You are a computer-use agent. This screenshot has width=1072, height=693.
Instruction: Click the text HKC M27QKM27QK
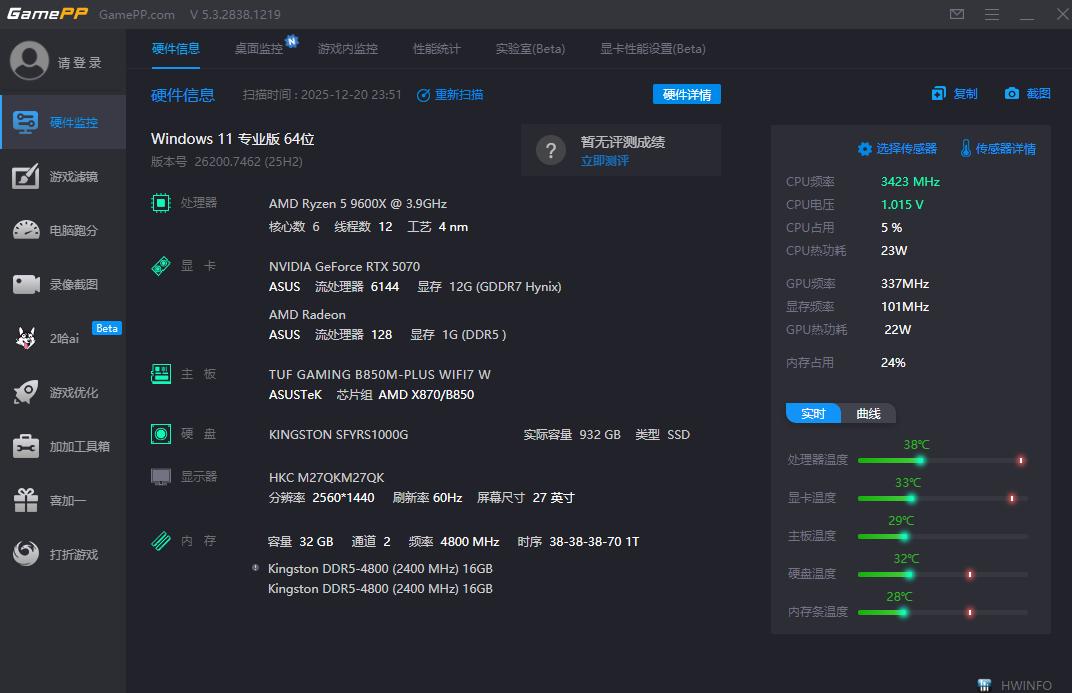pyautogui.click(x=326, y=477)
